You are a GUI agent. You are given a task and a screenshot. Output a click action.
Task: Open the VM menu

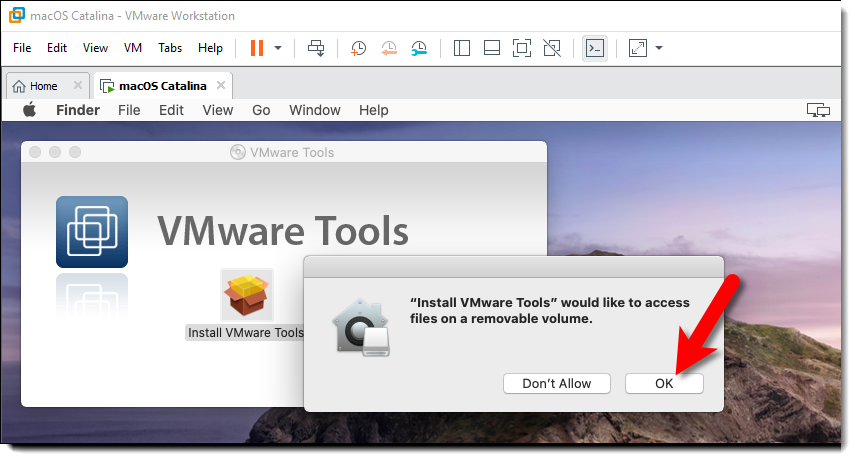(x=133, y=48)
